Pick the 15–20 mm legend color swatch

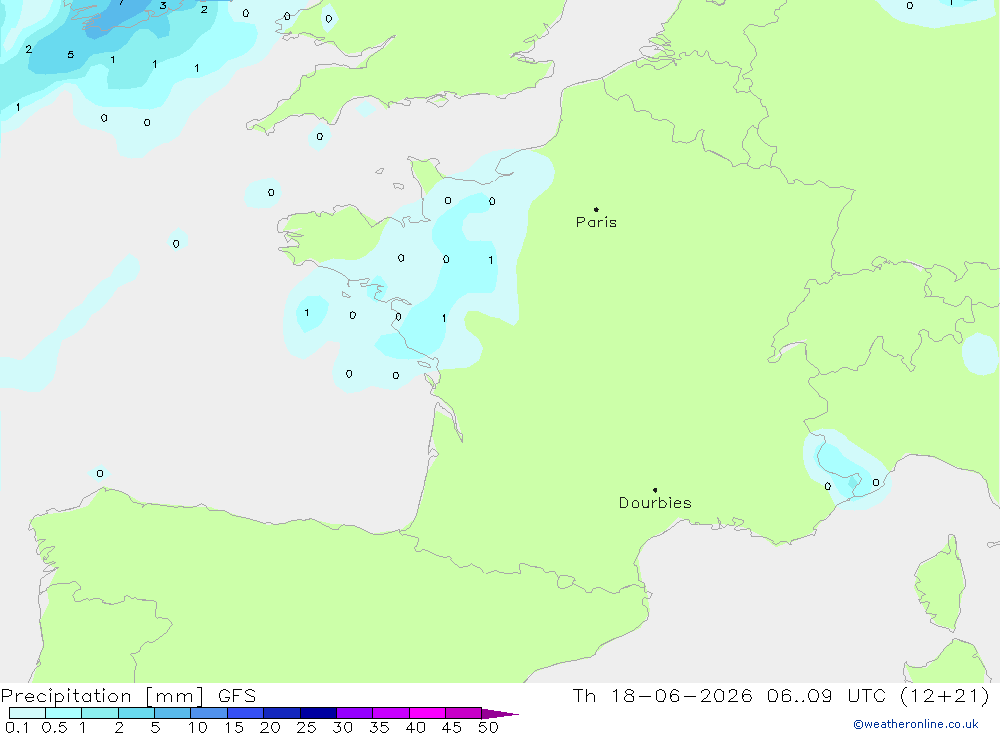pos(246,713)
